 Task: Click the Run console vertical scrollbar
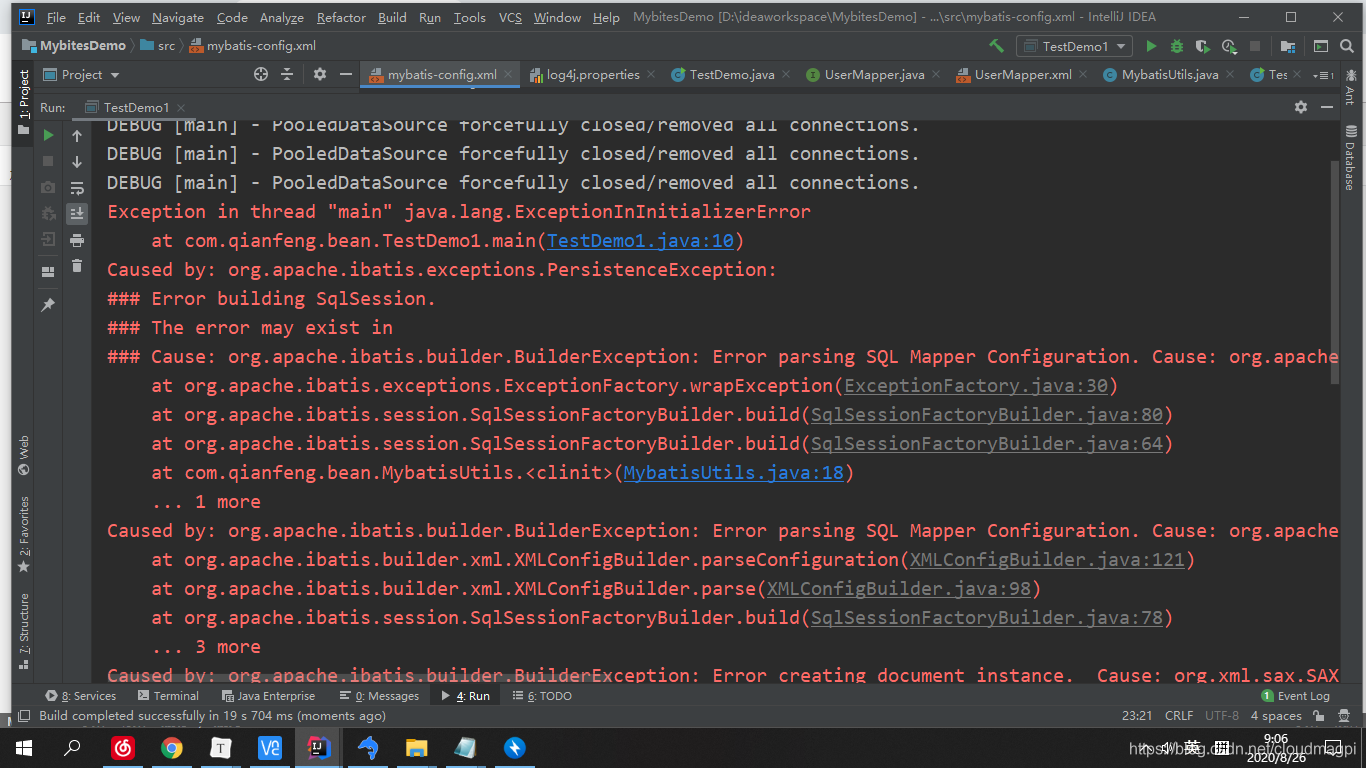click(x=1334, y=272)
